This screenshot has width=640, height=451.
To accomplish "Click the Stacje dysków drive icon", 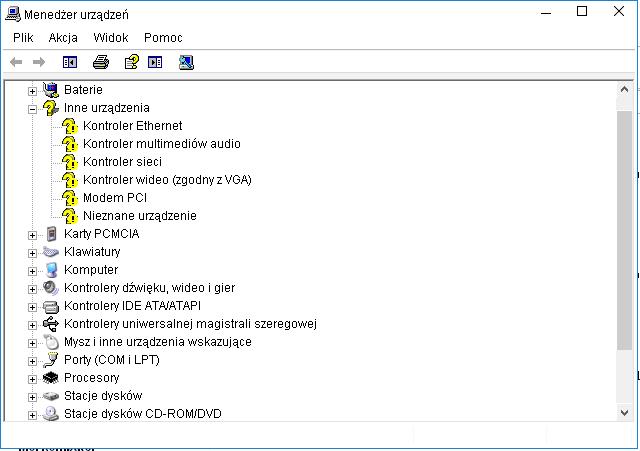I will click(x=51, y=396).
